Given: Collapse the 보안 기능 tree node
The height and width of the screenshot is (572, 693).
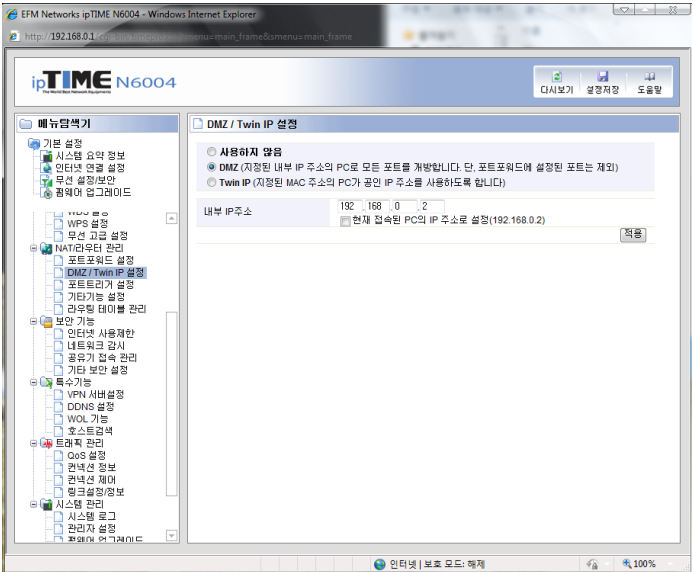Looking at the screenshot, I should click(34, 321).
